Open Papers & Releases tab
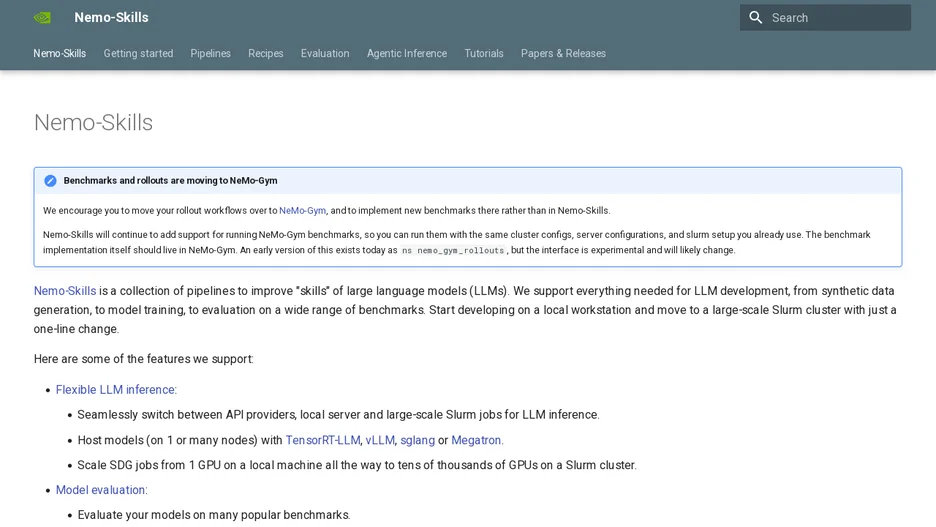Image resolution: width=936 pixels, height=527 pixels. (564, 53)
